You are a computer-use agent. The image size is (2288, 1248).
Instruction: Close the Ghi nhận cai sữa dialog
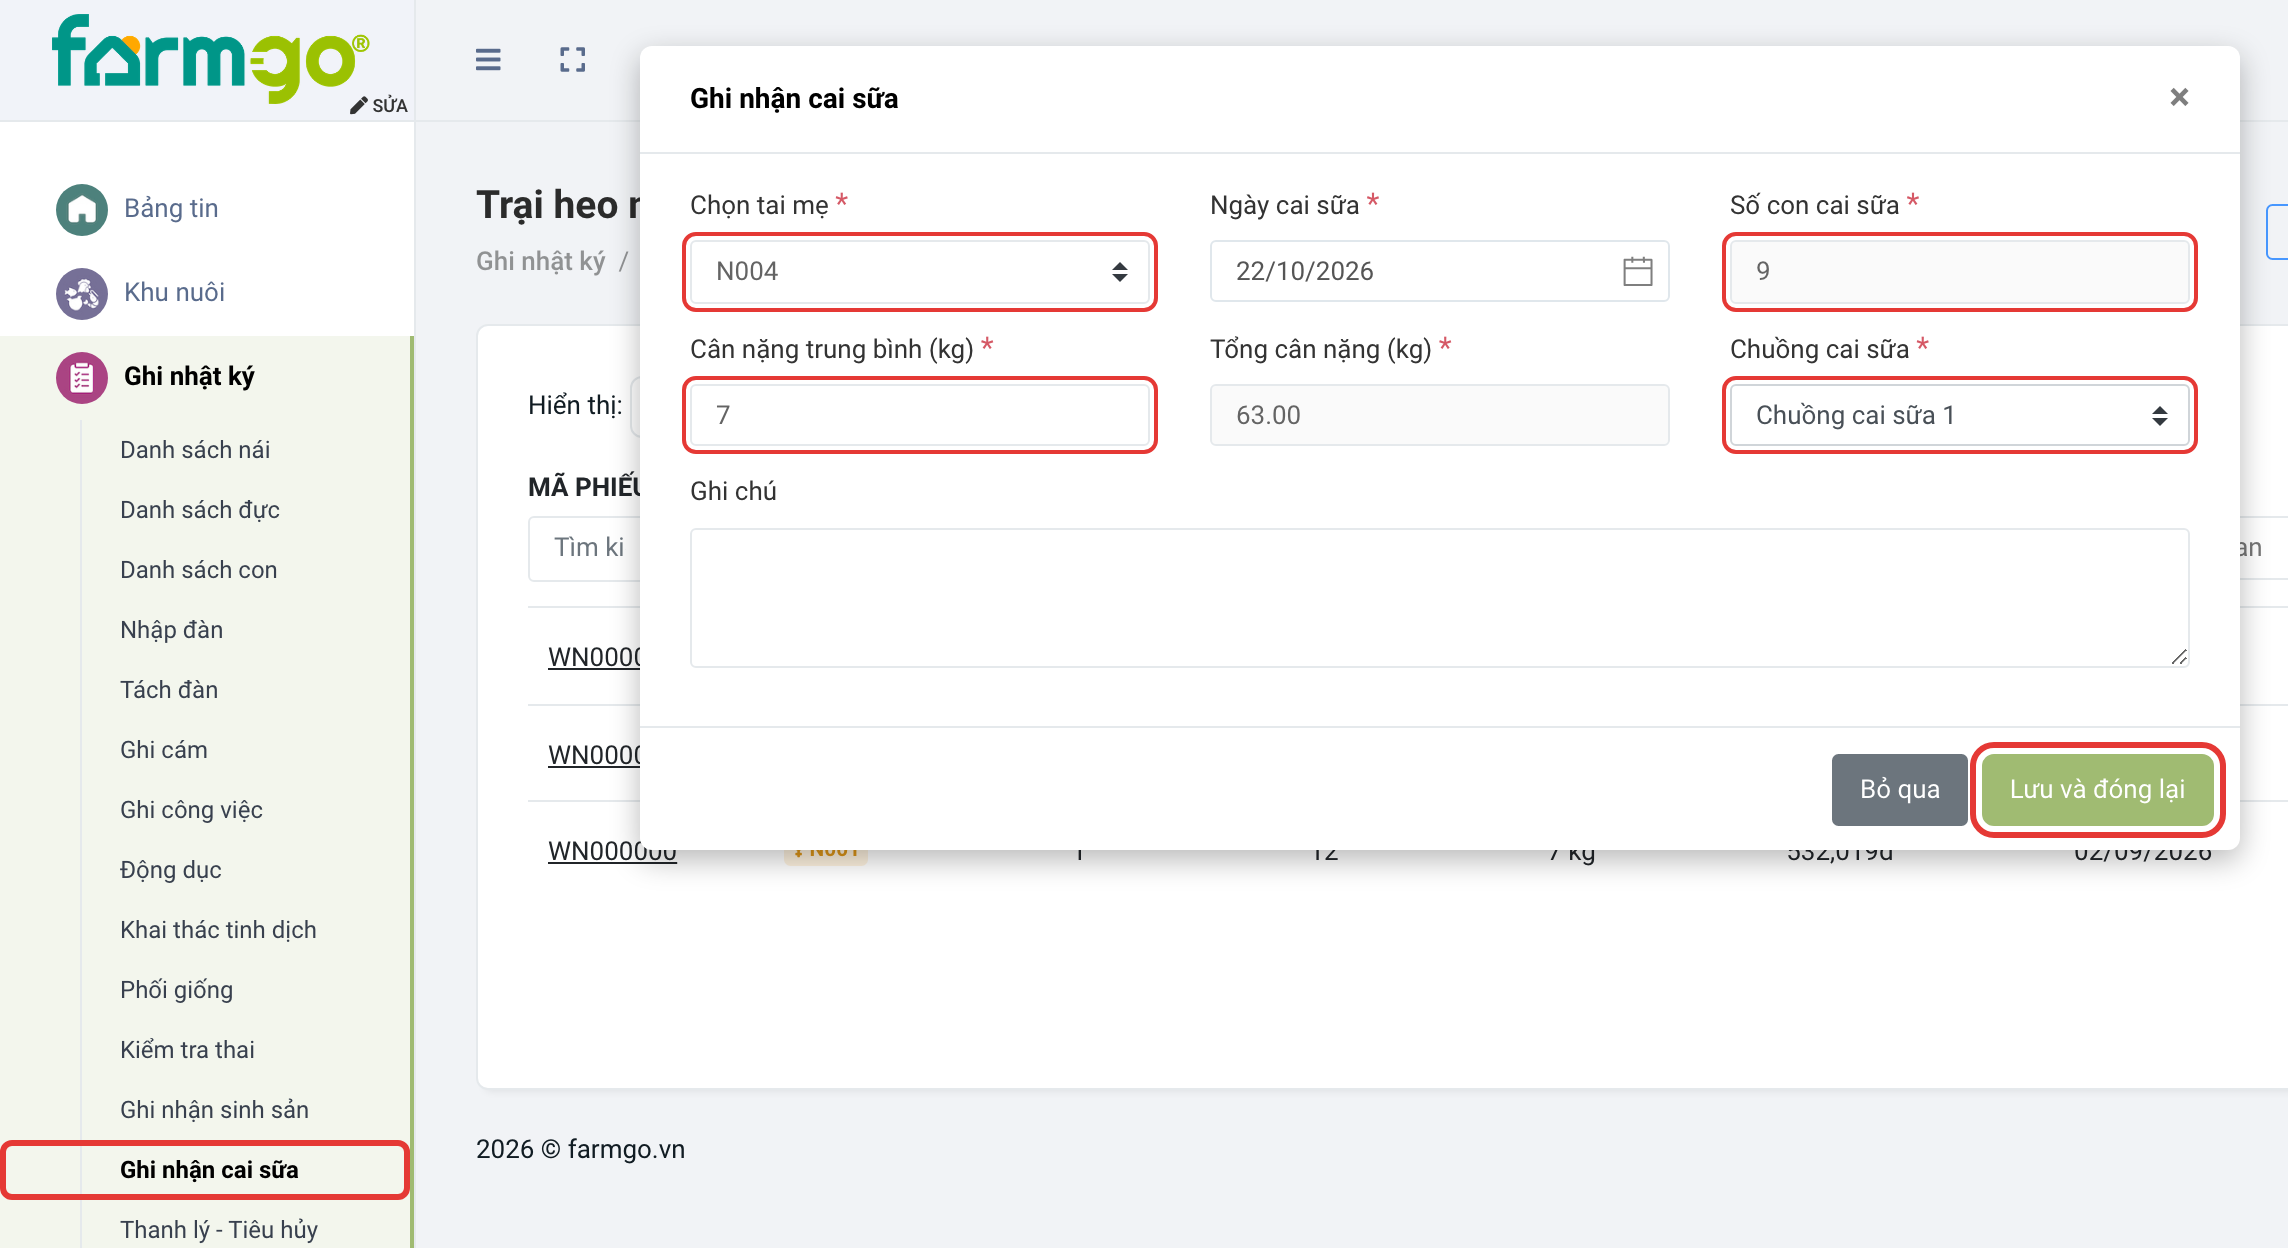pyautogui.click(x=2179, y=97)
